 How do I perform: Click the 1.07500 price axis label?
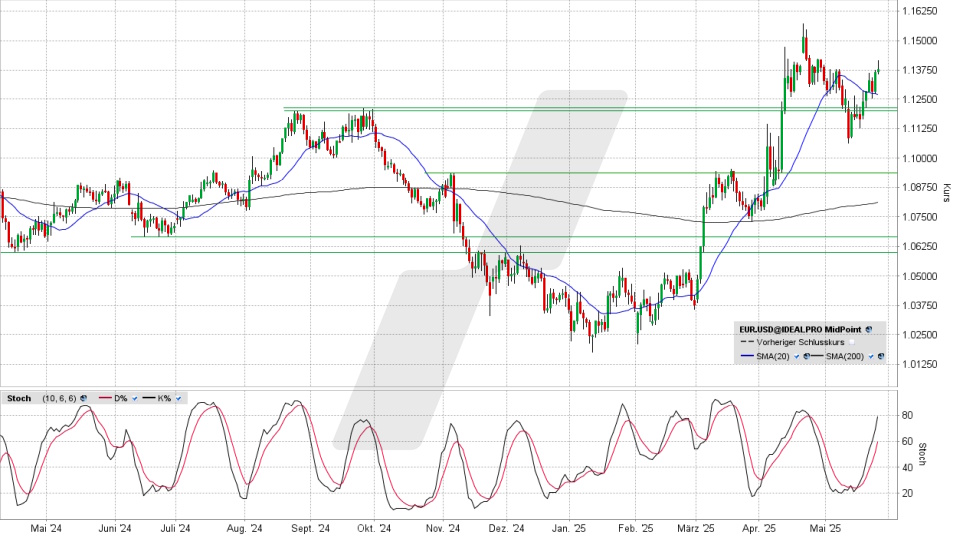[920, 217]
